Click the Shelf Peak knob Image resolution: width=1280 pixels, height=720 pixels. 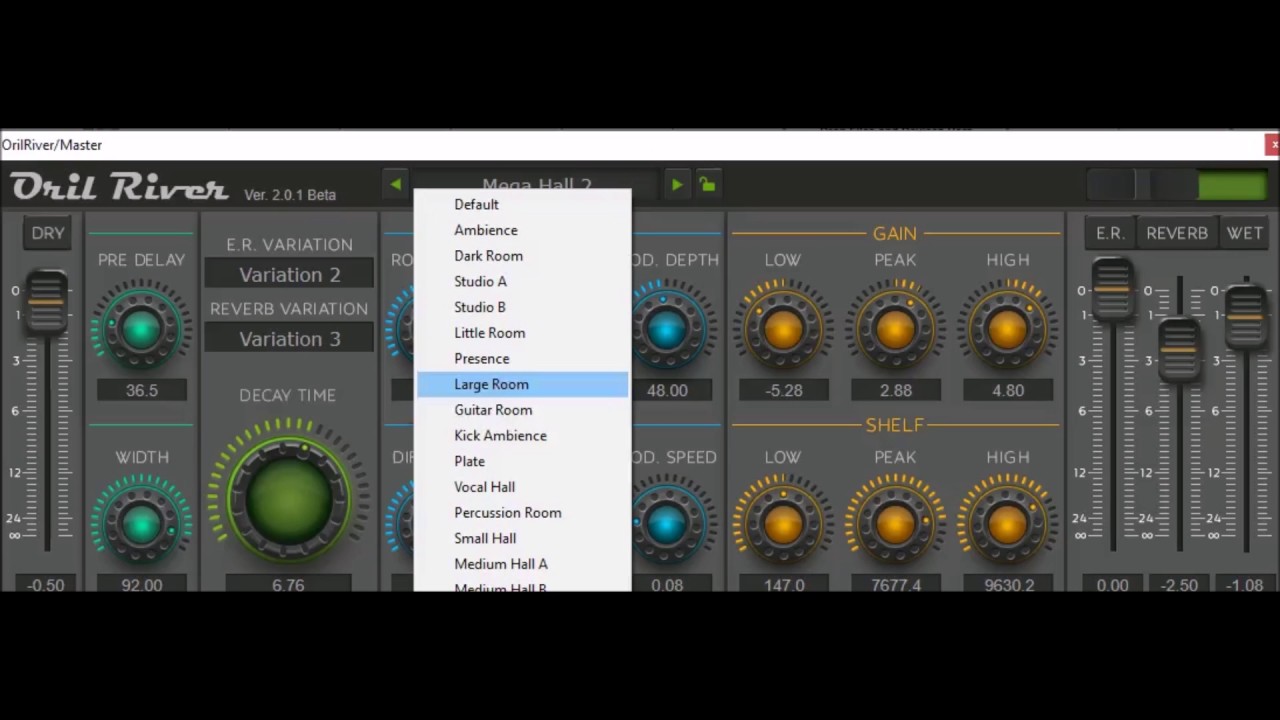coord(895,523)
